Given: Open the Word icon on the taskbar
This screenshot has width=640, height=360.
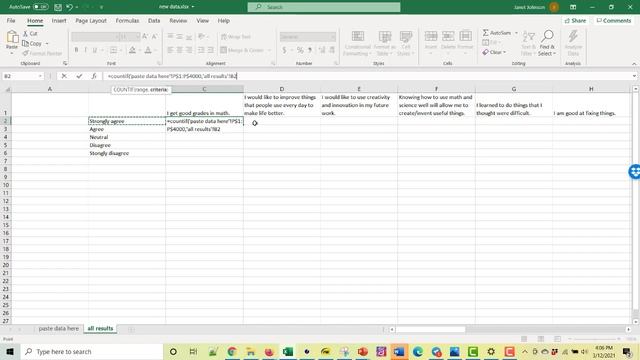Looking at the screenshot, I should pyautogui.click(x=399, y=351).
